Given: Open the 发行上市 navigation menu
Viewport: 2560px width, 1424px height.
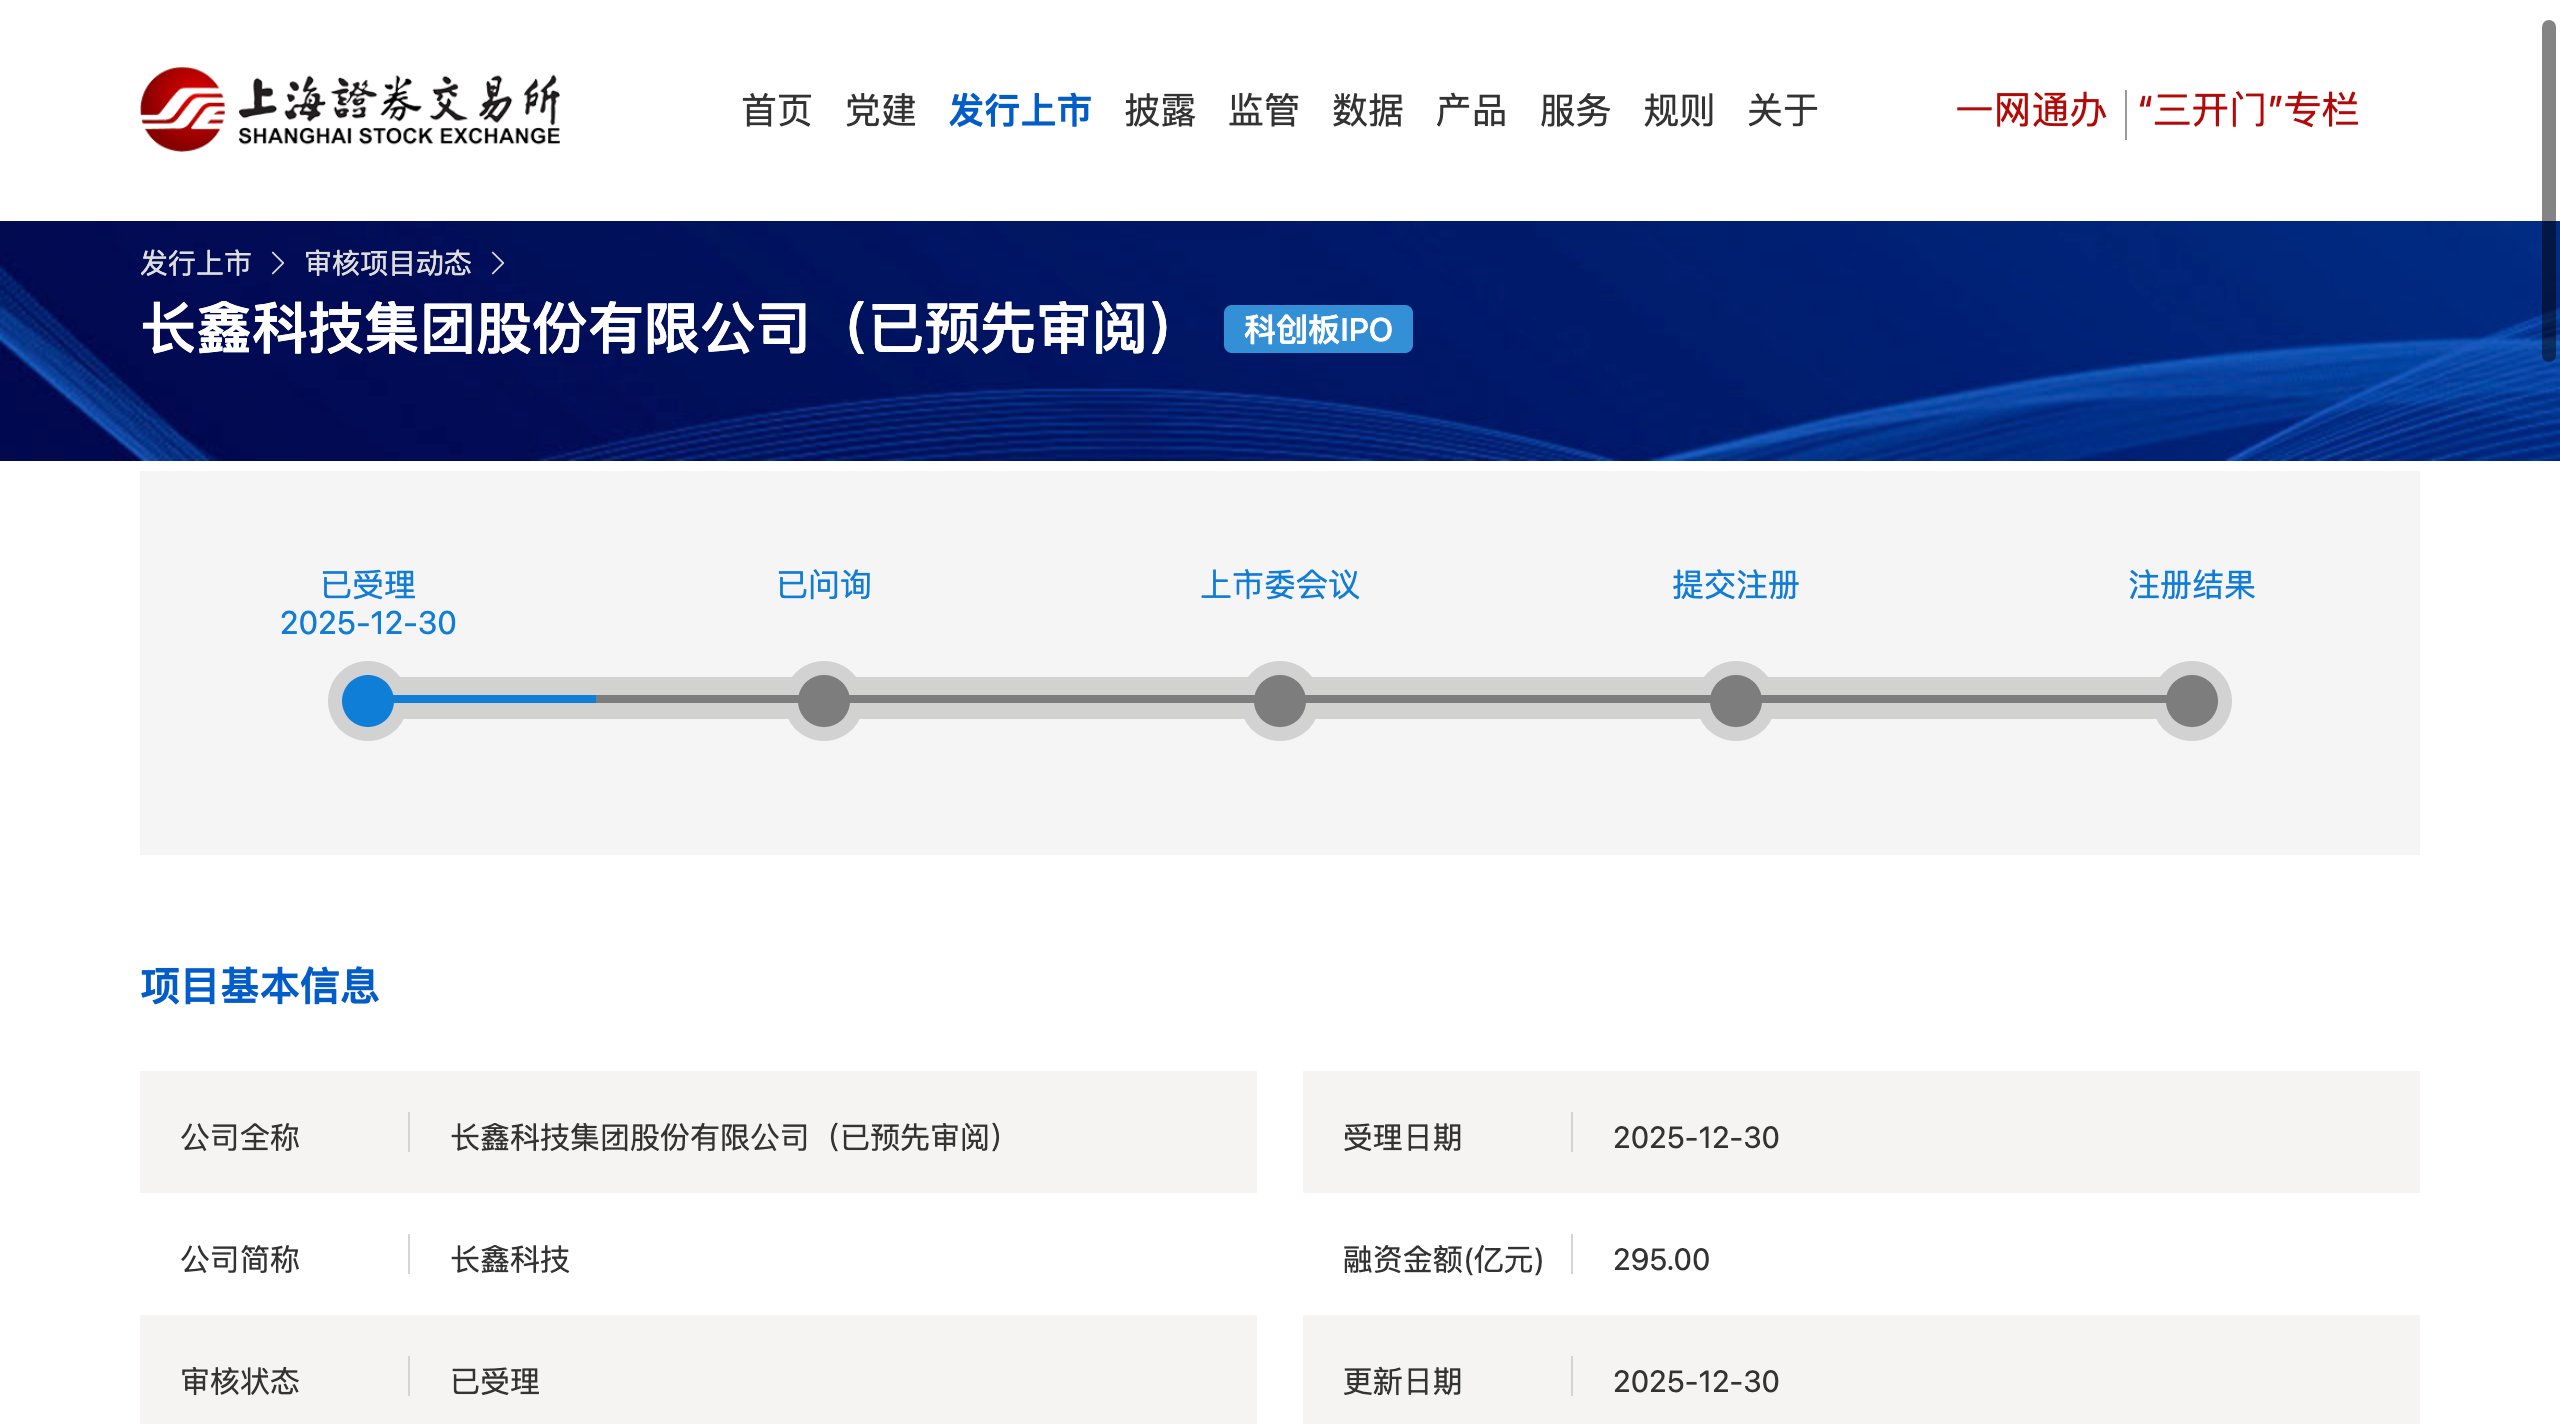Looking at the screenshot, I should [1020, 110].
